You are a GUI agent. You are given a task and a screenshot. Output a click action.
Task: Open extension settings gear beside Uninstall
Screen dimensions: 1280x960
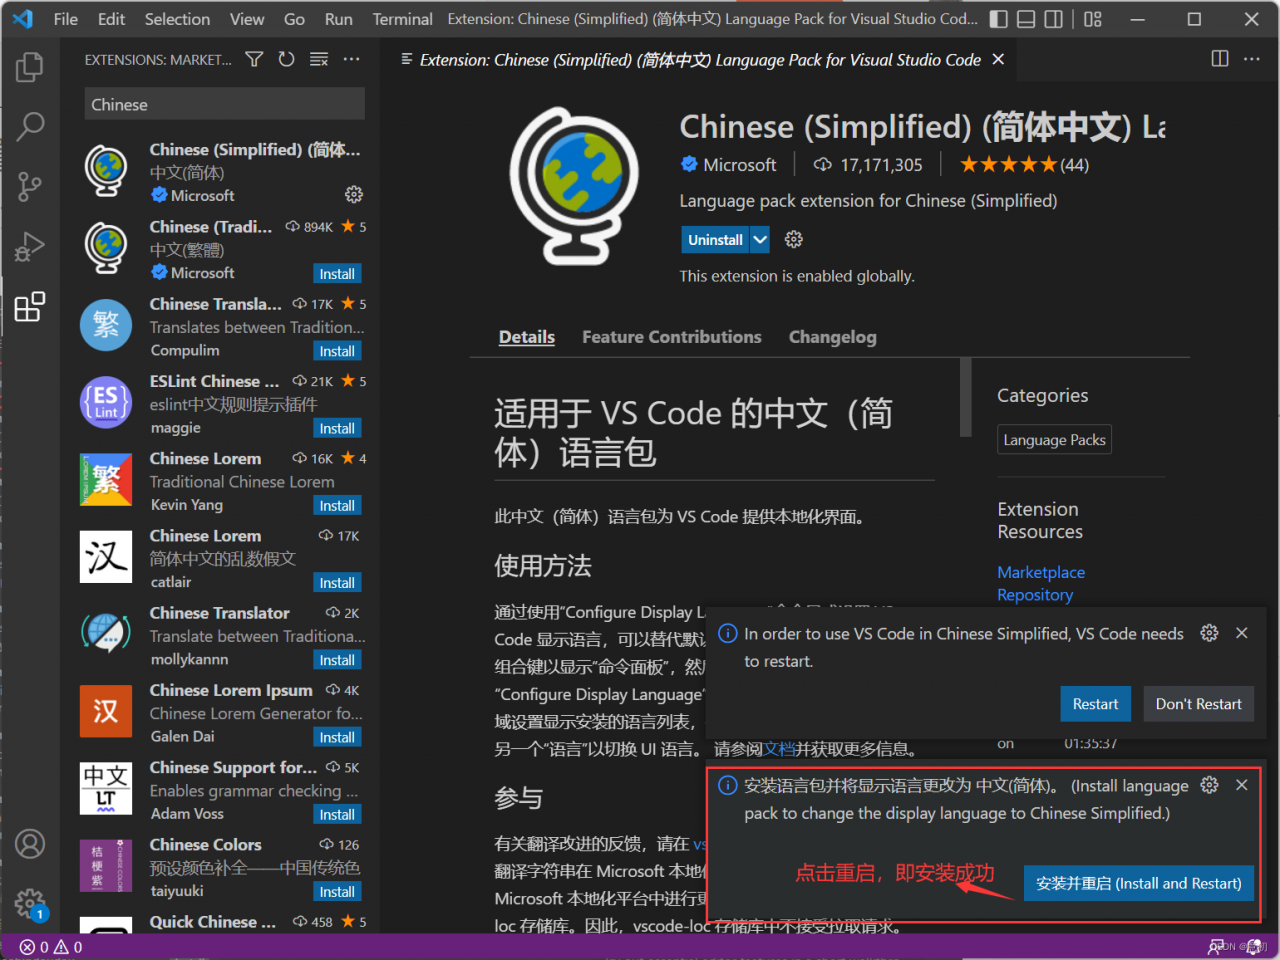pos(794,240)
